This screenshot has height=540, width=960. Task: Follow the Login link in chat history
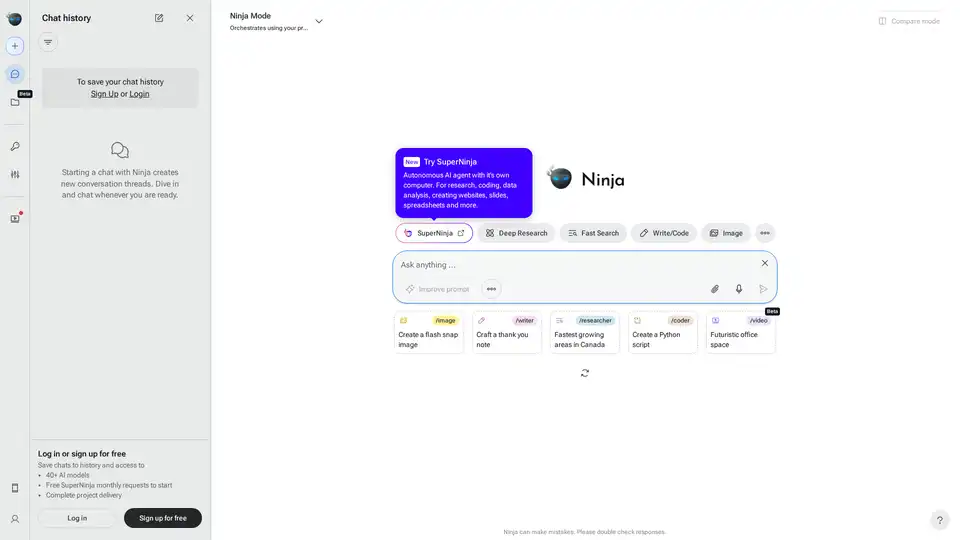pyautogui.click(x=139, y=94)
